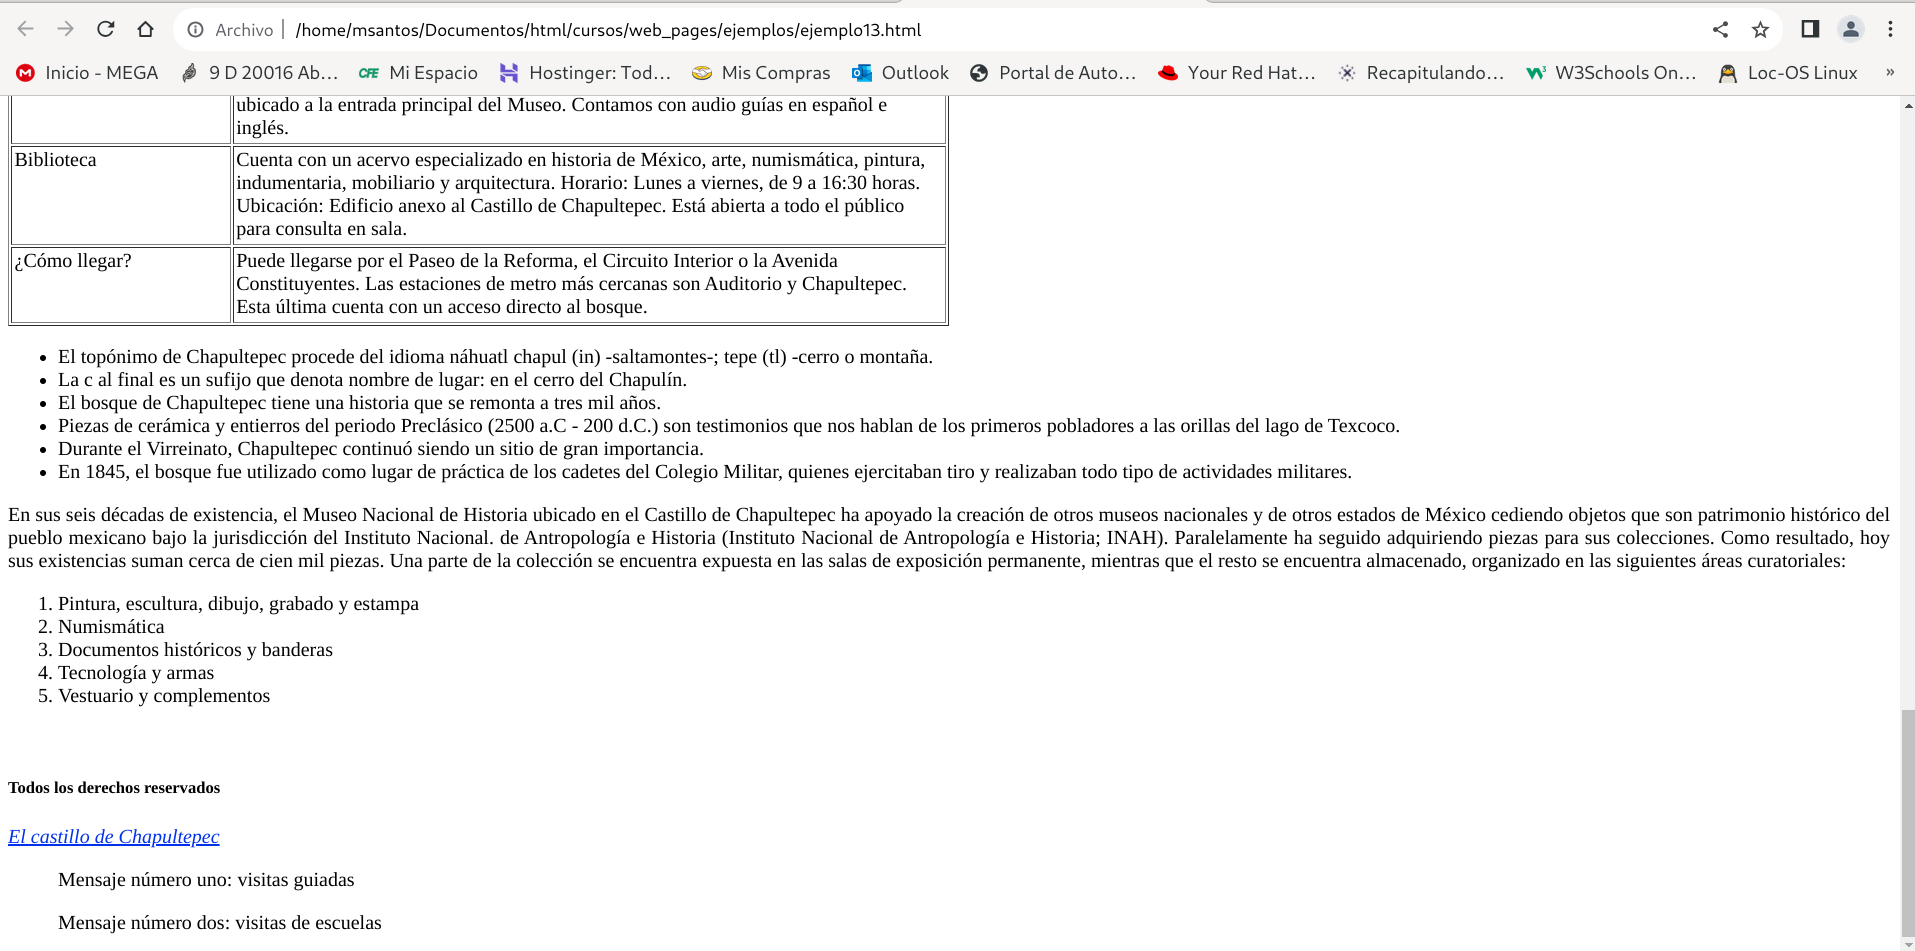Follow the El castillo de Chapultepec link
The image size is (1915, 951).
pos(113,837)
